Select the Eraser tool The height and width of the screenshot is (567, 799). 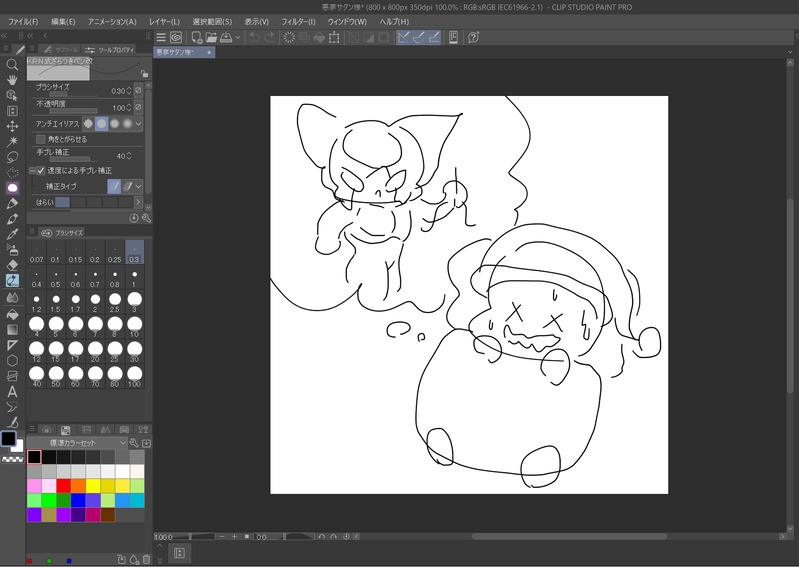[x=12, y=265]
